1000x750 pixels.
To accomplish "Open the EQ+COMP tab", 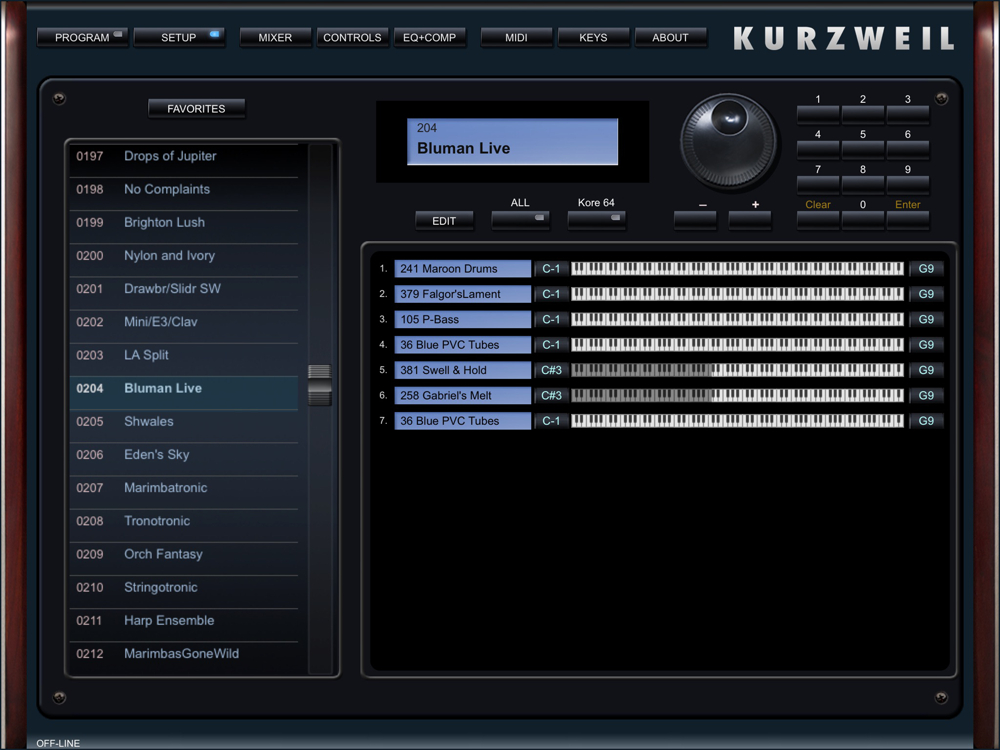I will [x=429, y=37].
